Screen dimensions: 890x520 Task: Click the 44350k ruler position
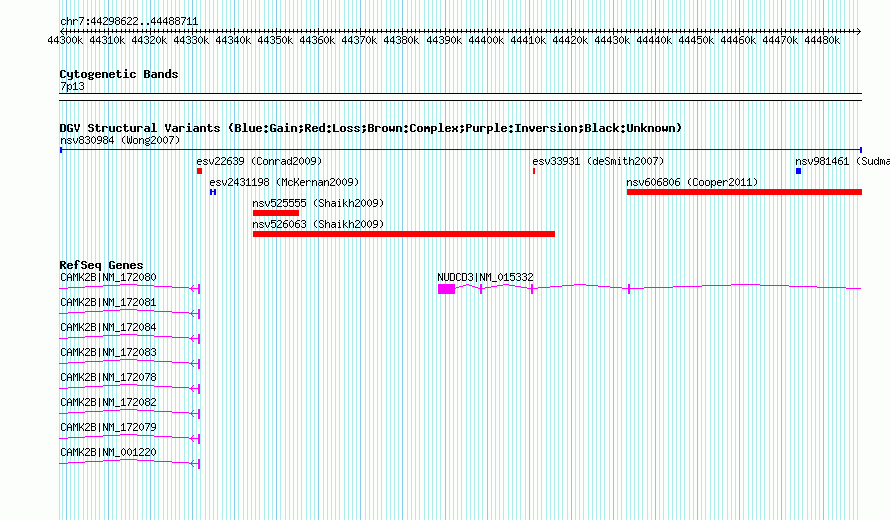275,40
